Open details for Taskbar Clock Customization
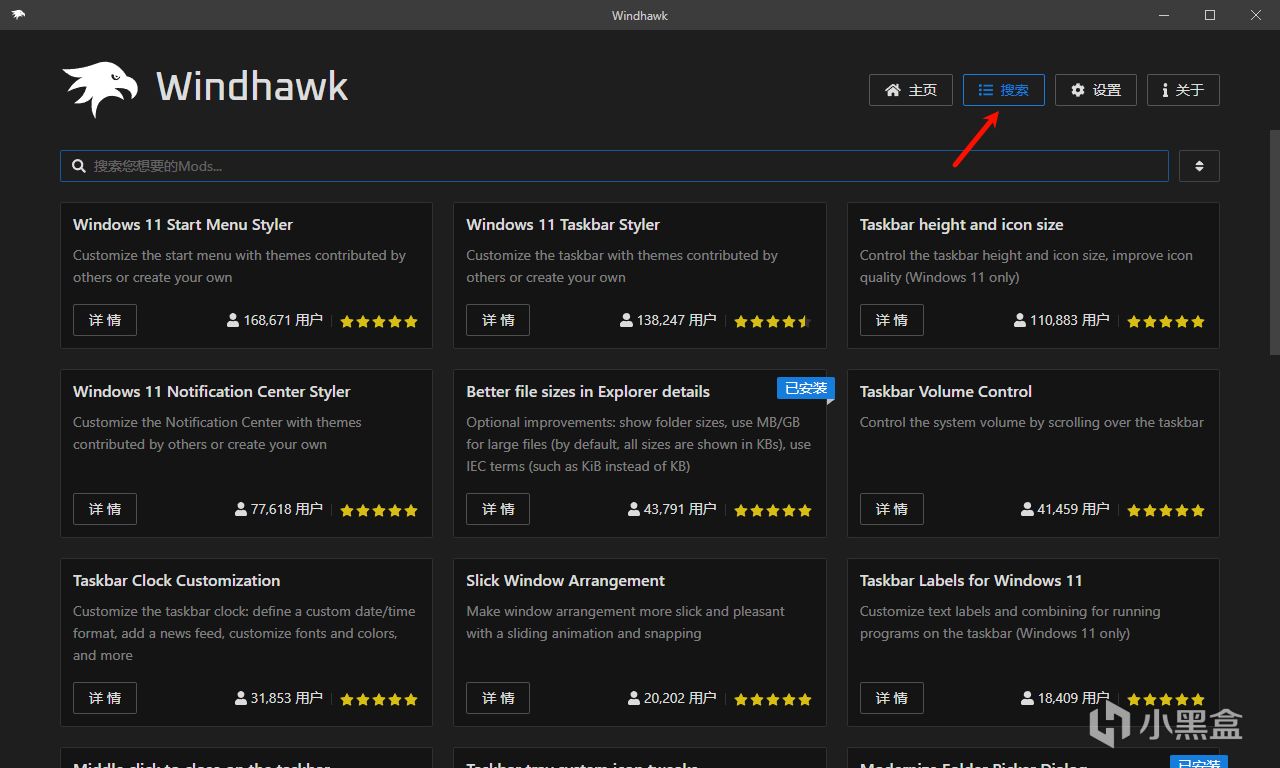The height and width of the screenshot is (768, 1280). (105, 698)
